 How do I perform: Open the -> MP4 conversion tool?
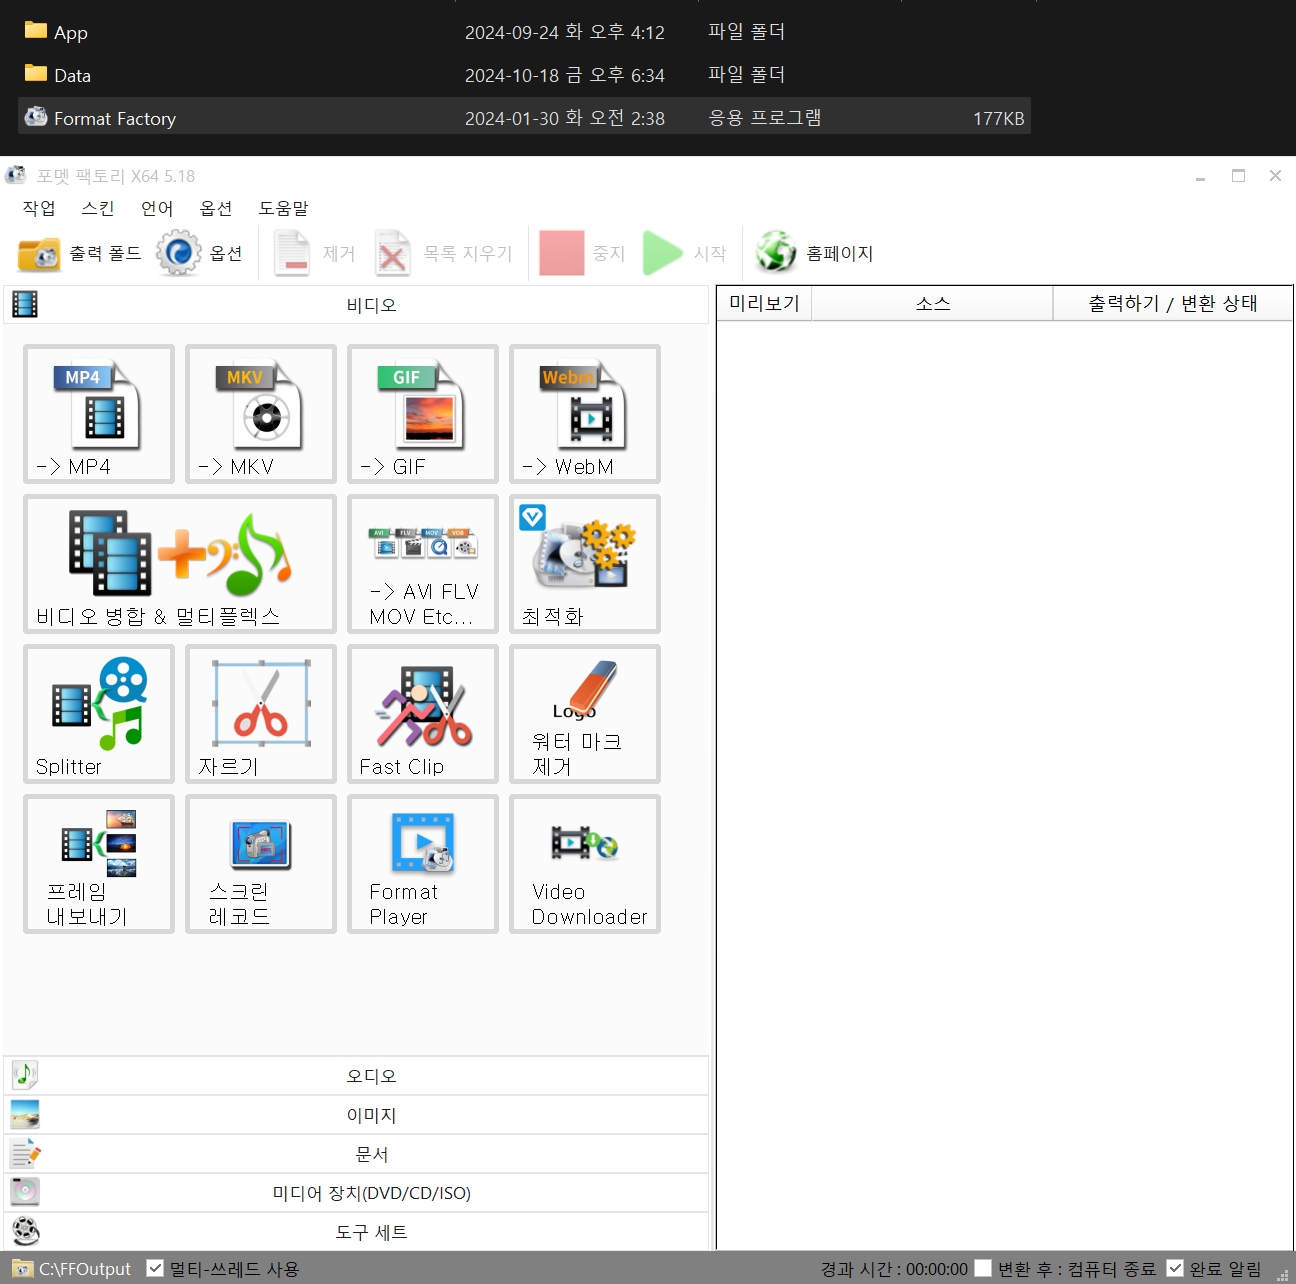coord(99,414)
